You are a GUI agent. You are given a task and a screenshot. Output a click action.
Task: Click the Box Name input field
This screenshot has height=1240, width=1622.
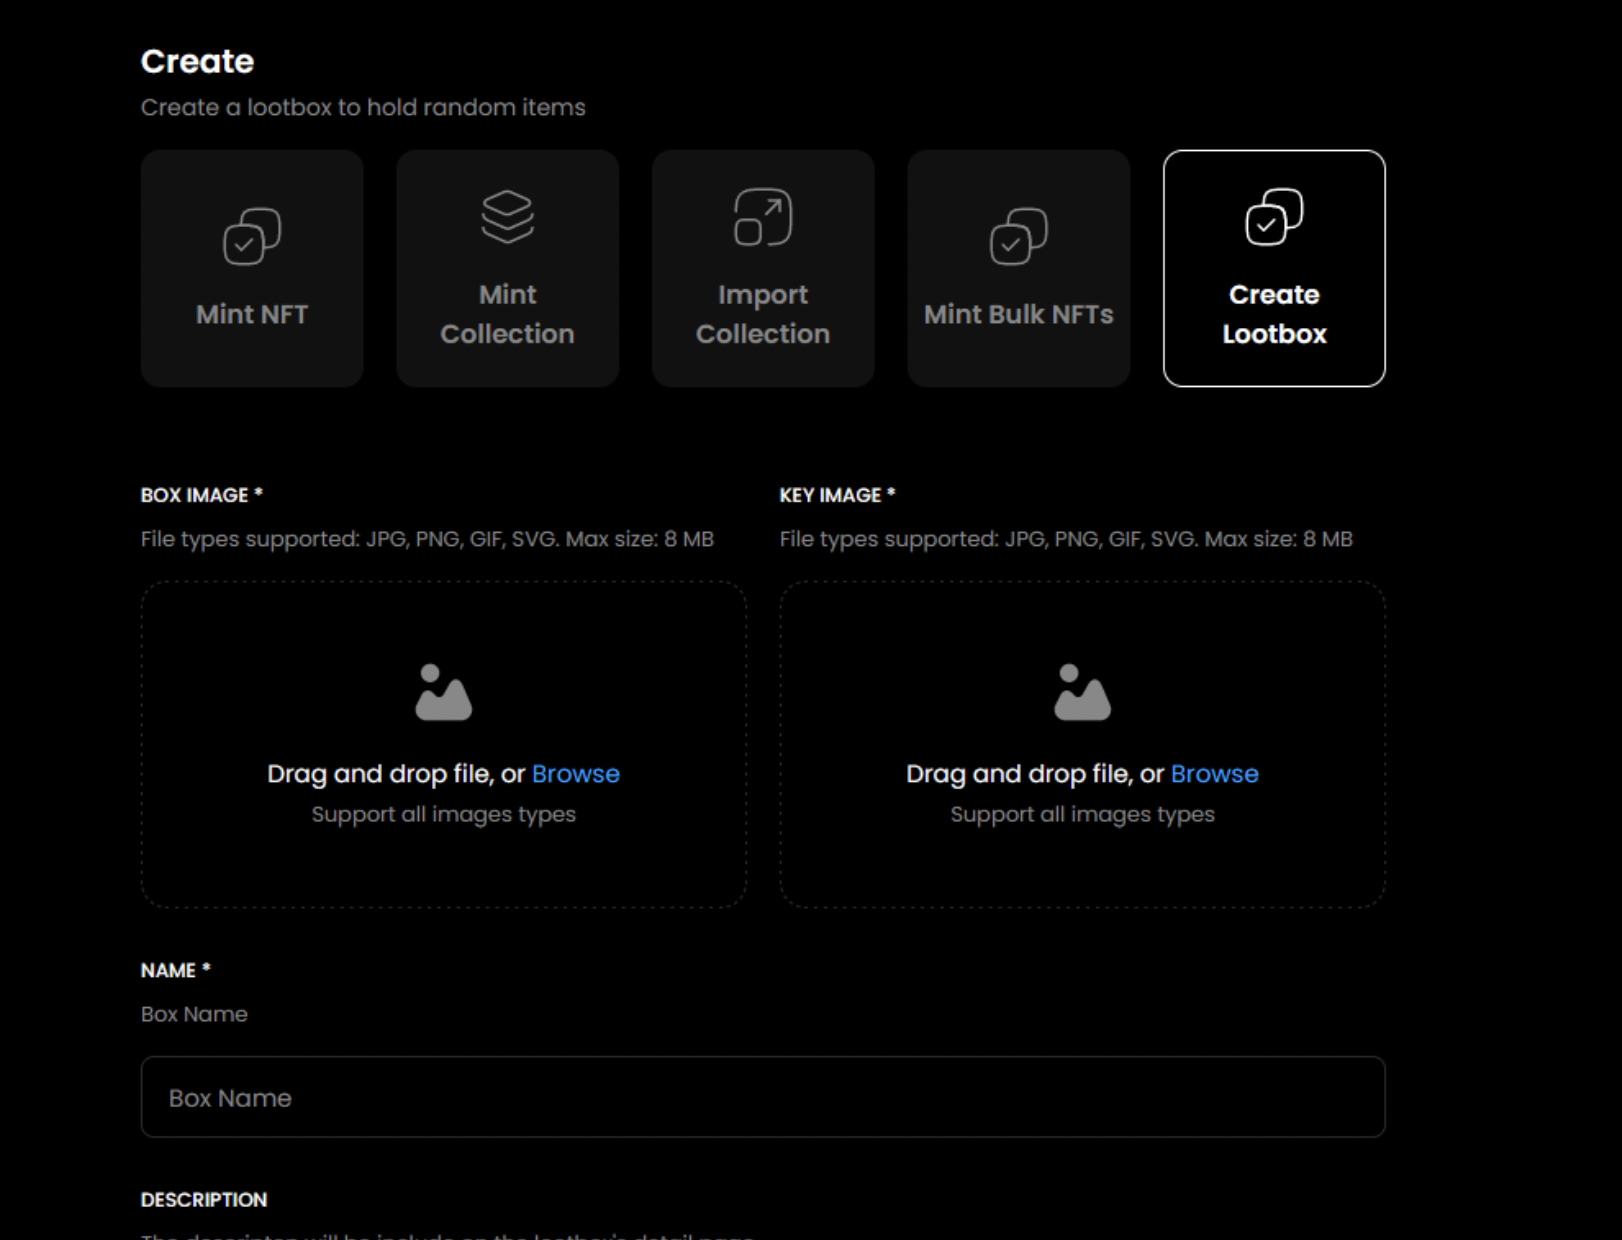pyautogui.click(x=762, y=1097)
